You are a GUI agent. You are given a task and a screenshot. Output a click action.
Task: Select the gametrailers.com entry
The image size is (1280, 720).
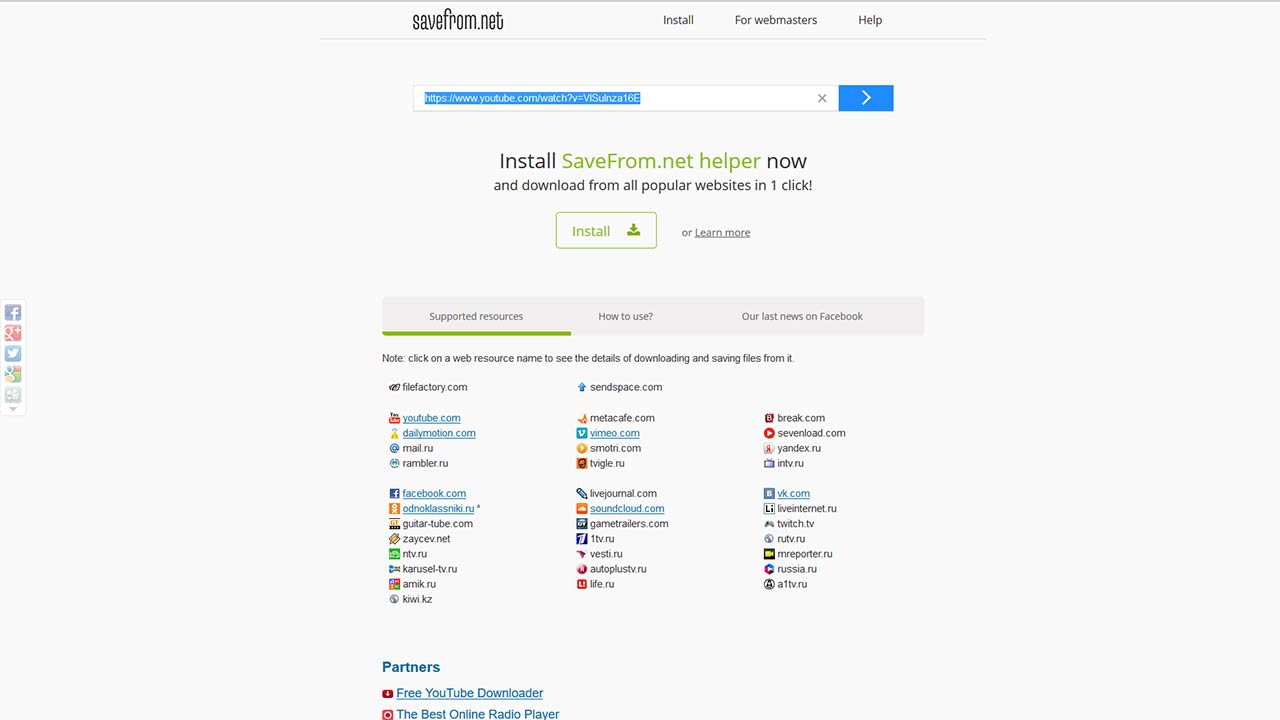point(629,523)
